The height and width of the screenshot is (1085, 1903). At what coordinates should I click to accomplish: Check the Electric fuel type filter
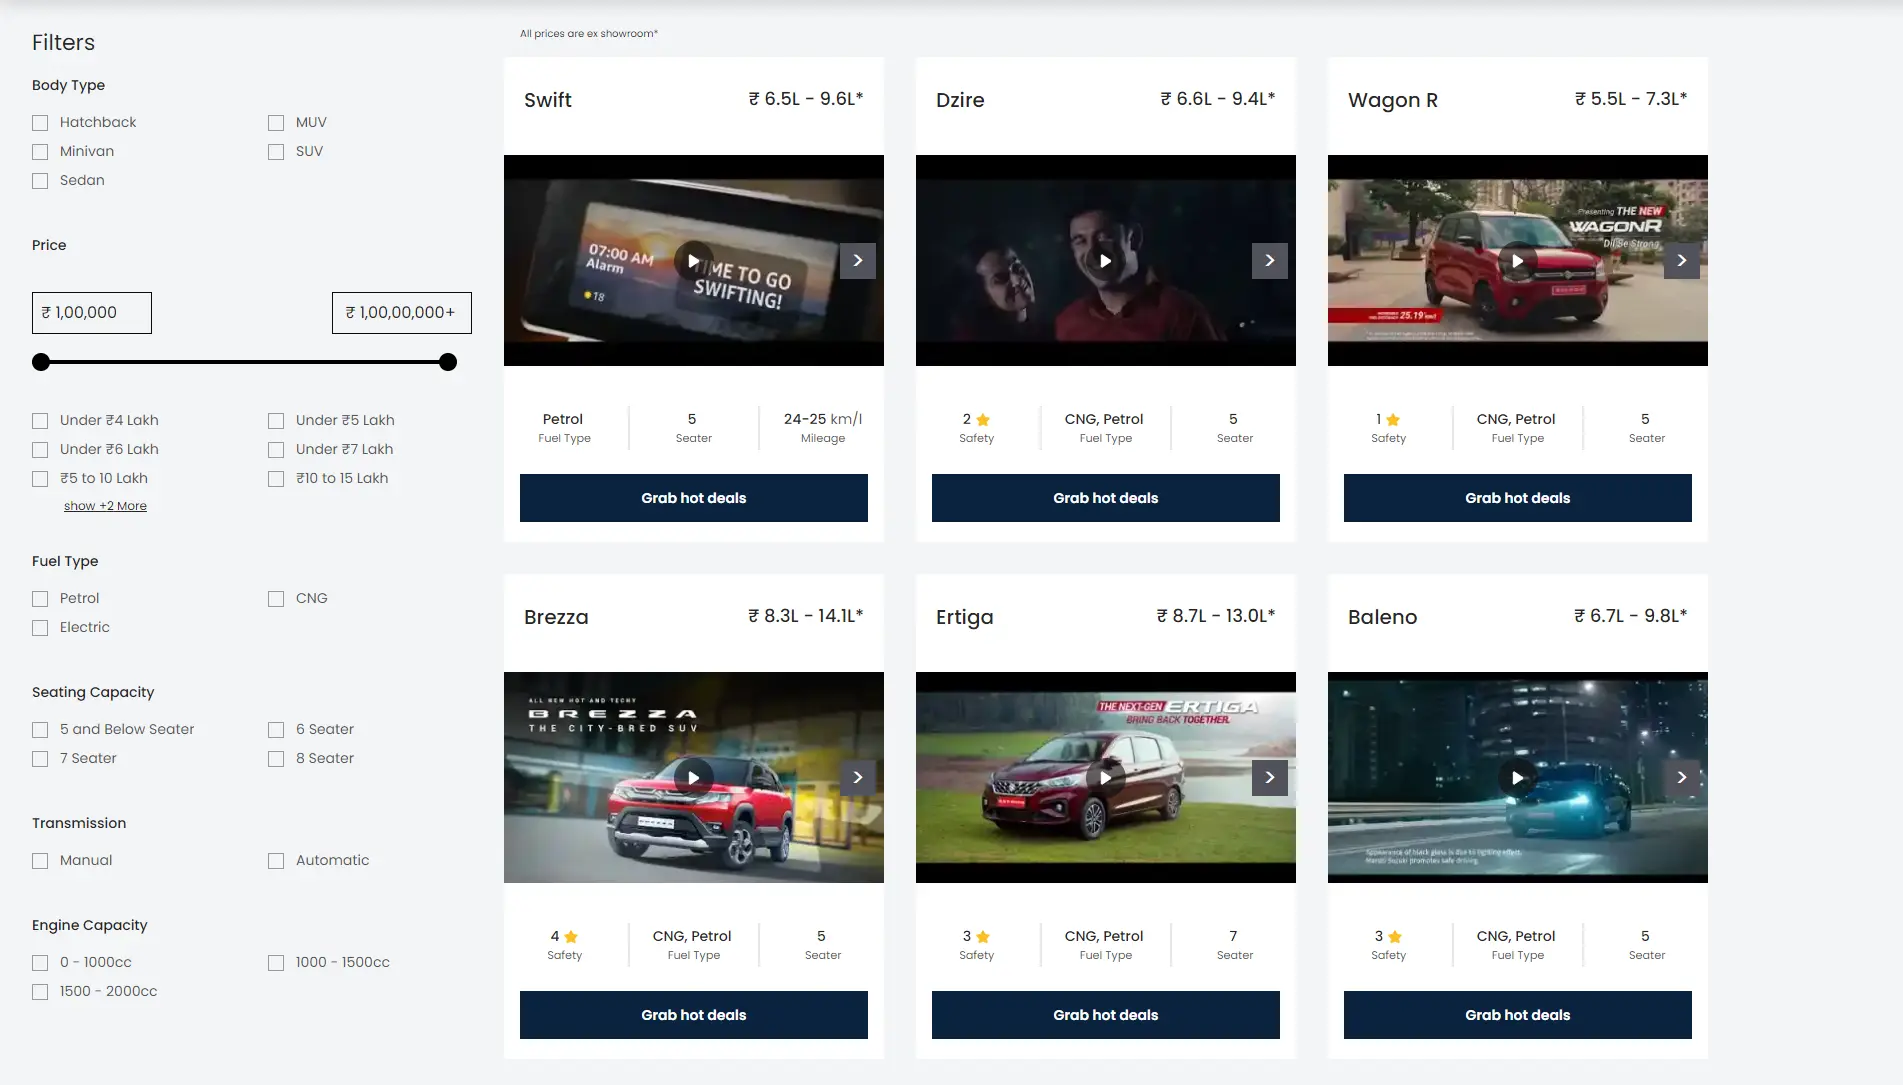click(x=40, y=628)
